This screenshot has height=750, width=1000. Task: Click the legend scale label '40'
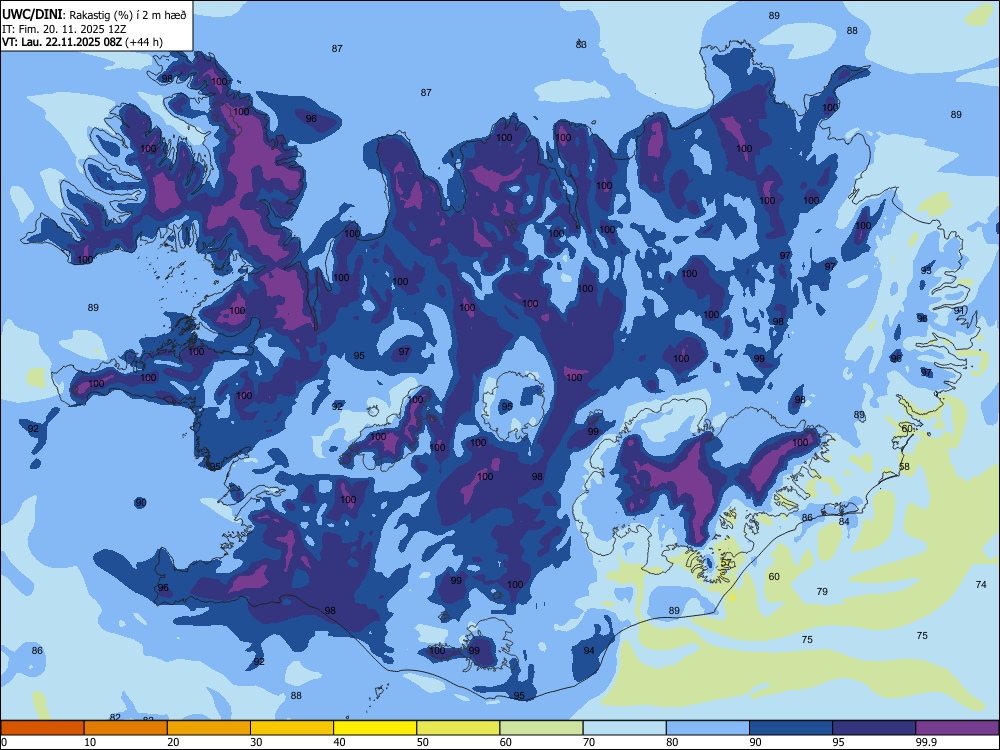coord(340,742)
